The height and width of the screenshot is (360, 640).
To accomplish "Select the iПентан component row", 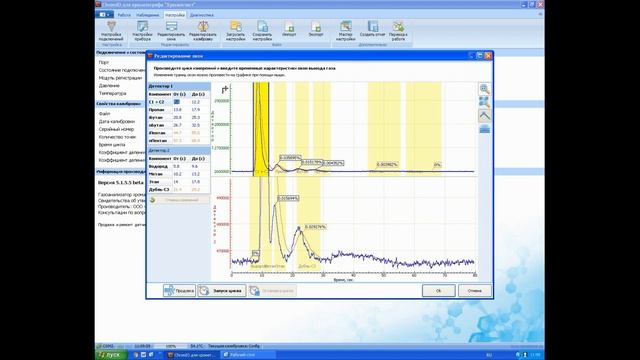I will tap(179, 133).
